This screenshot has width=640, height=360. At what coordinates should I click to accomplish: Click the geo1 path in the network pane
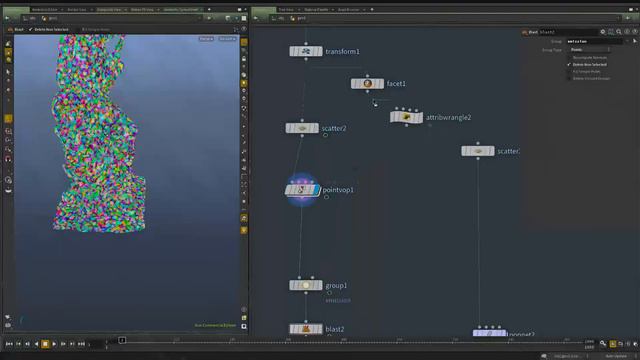[x=298, y=18]
